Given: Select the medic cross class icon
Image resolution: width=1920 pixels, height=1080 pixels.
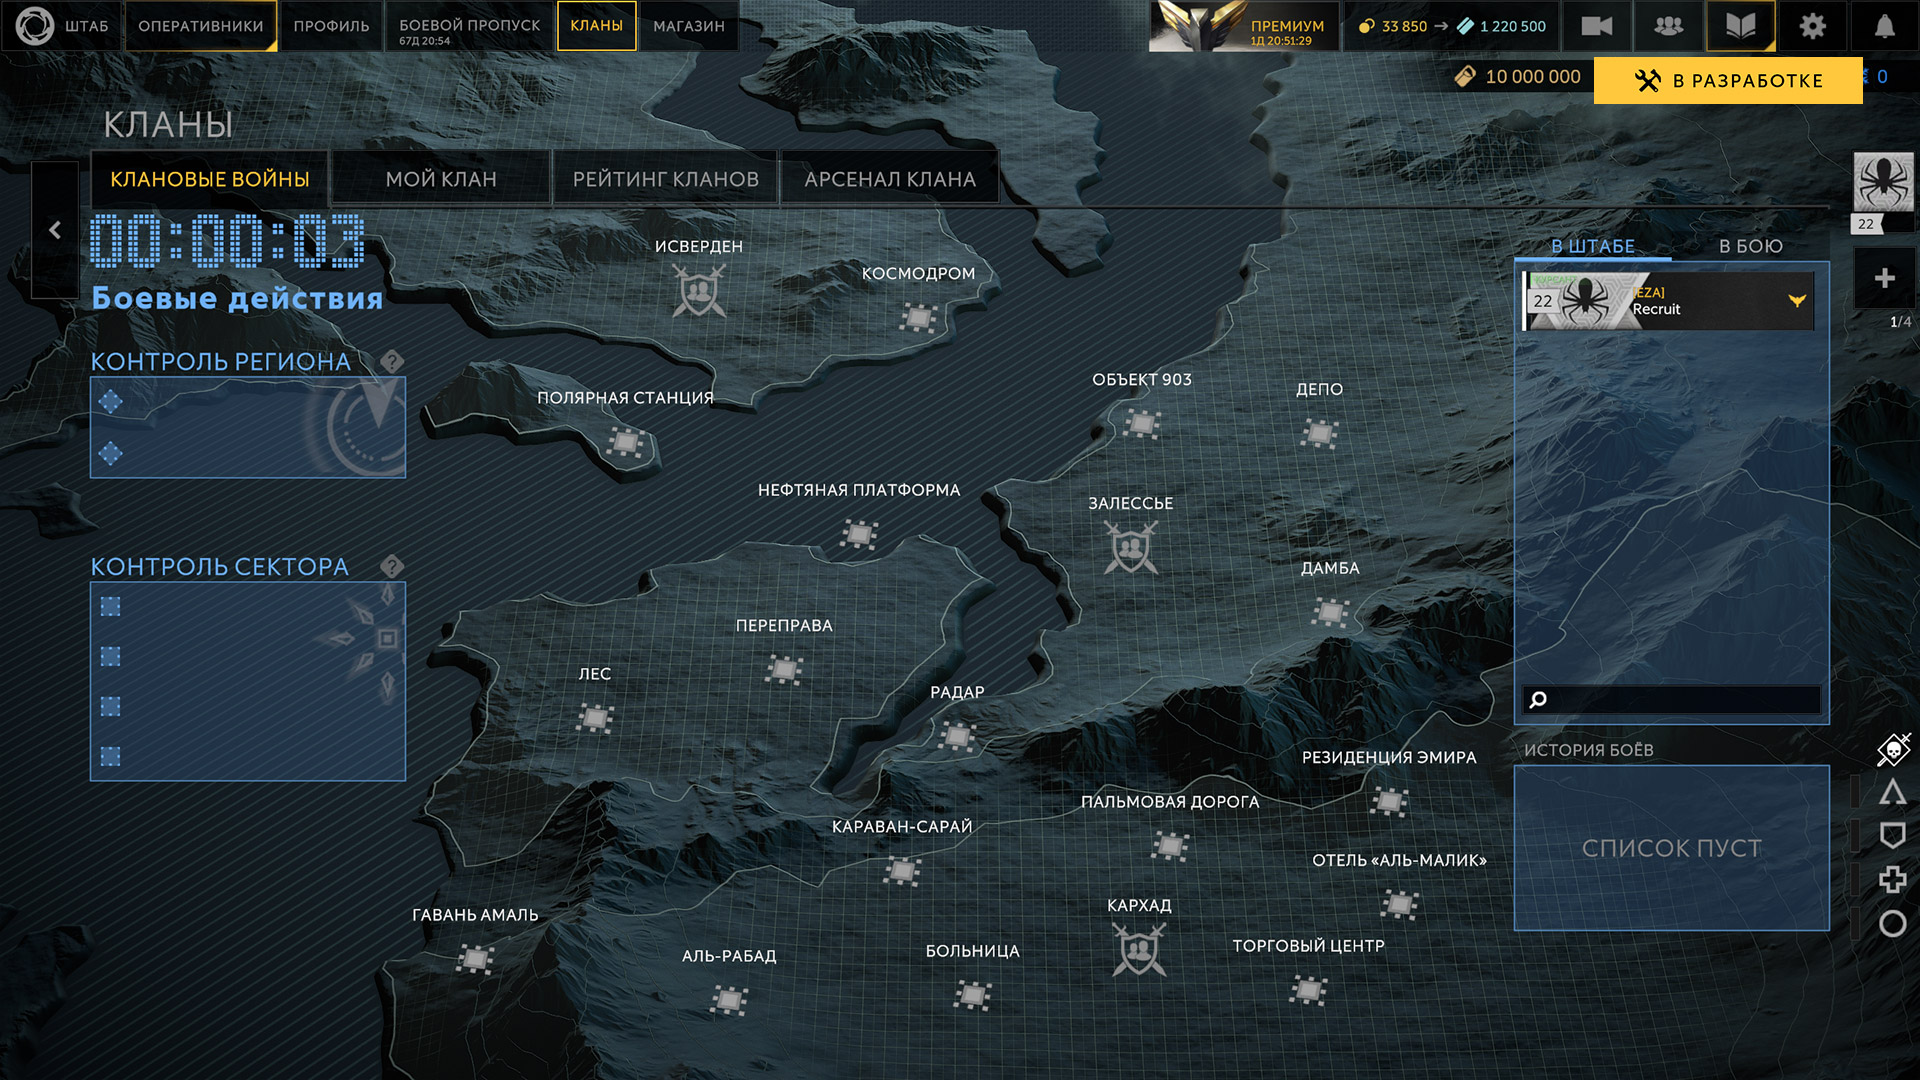Looking at the screenshot, I should 1892,880.
